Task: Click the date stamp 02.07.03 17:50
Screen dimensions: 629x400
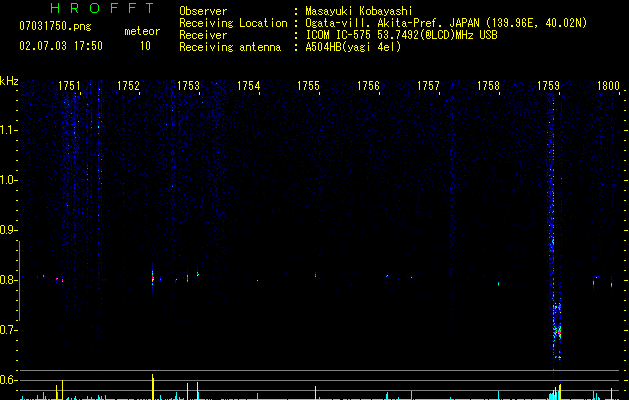Action: [61, 46]
